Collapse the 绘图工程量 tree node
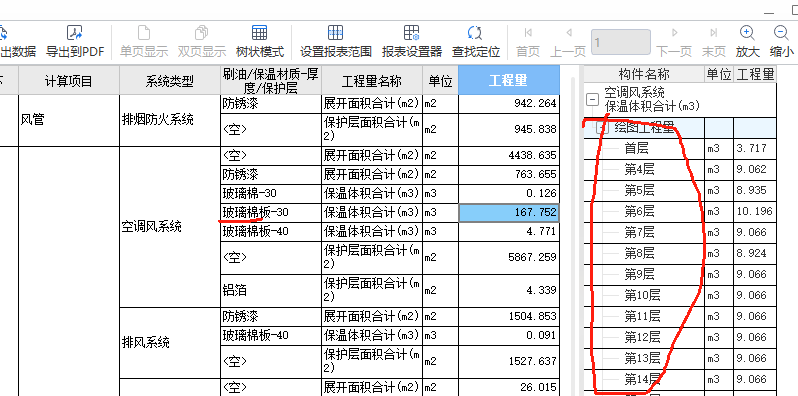The image size is (798, 396). pyautogui.click(x=603, y=128)
